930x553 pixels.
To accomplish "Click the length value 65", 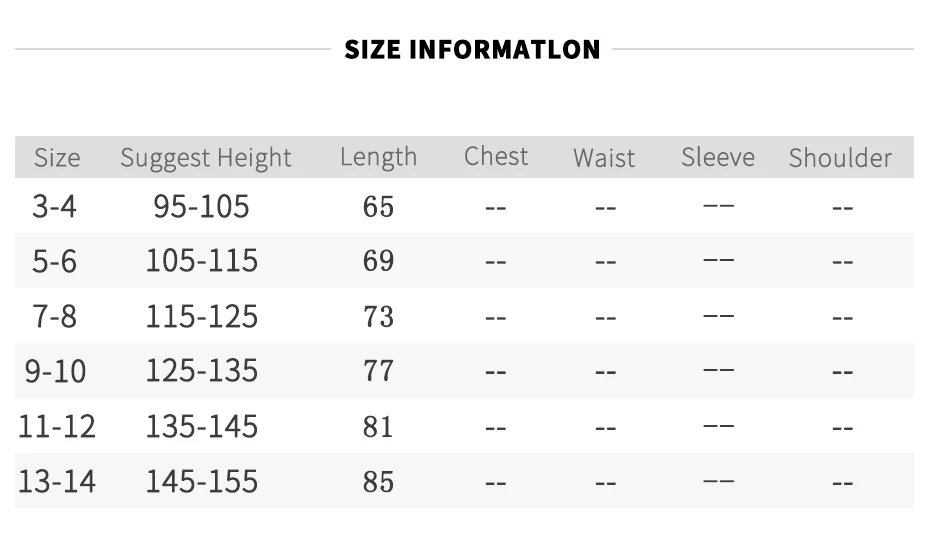I will 378,207.
